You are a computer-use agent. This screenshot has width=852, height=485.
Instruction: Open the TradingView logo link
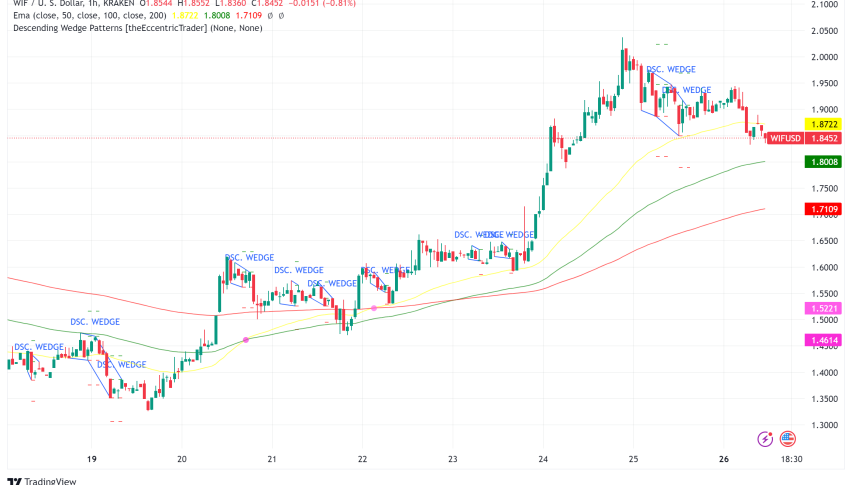[x=42, y=481]
